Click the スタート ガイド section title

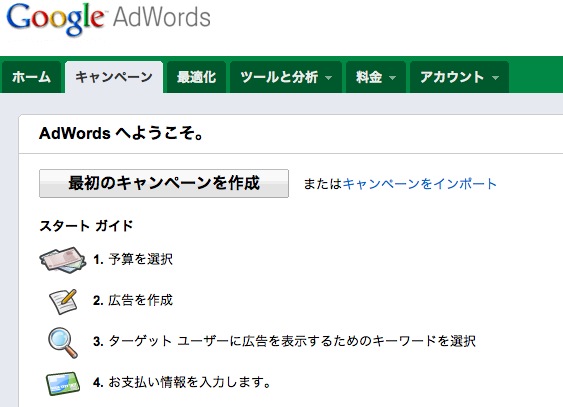point(86,226)
